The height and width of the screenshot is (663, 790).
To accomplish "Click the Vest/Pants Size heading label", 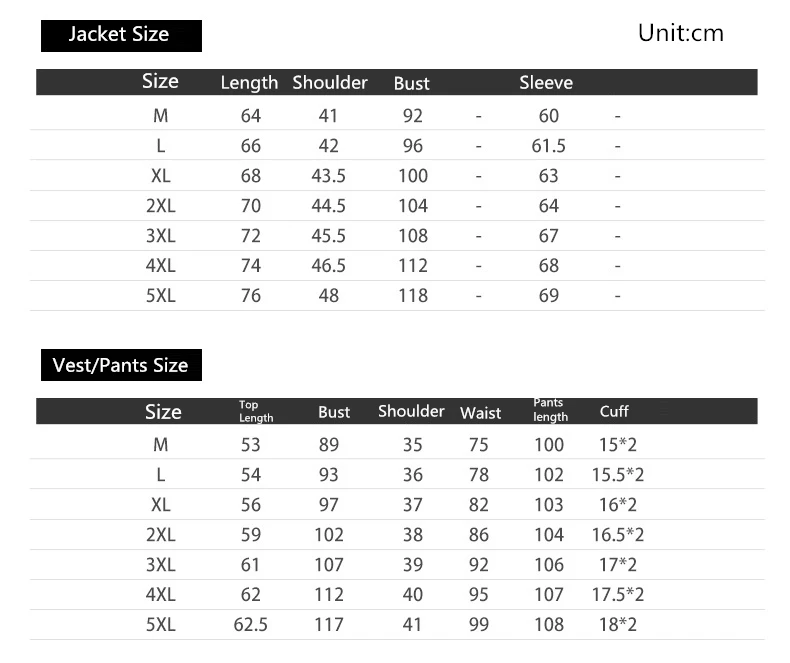I will point(121,365).
